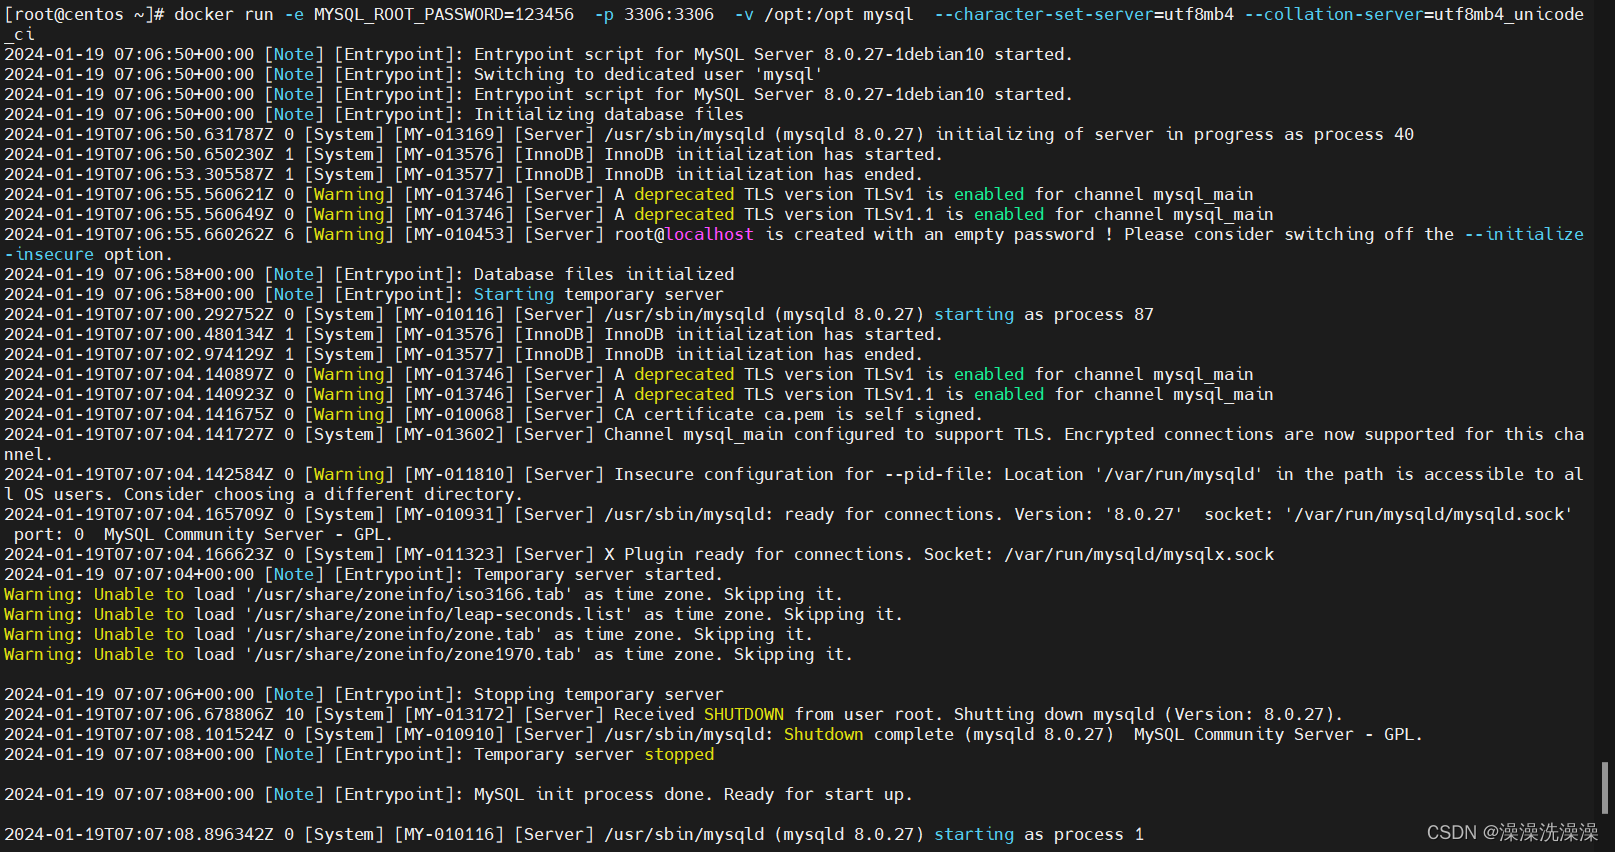Click the MYSQL_ROOT_PASSWORD=123456 argument in the command
Viewport: 1615px width, 852px height.
pyautogui.click(x=444, y=14)
